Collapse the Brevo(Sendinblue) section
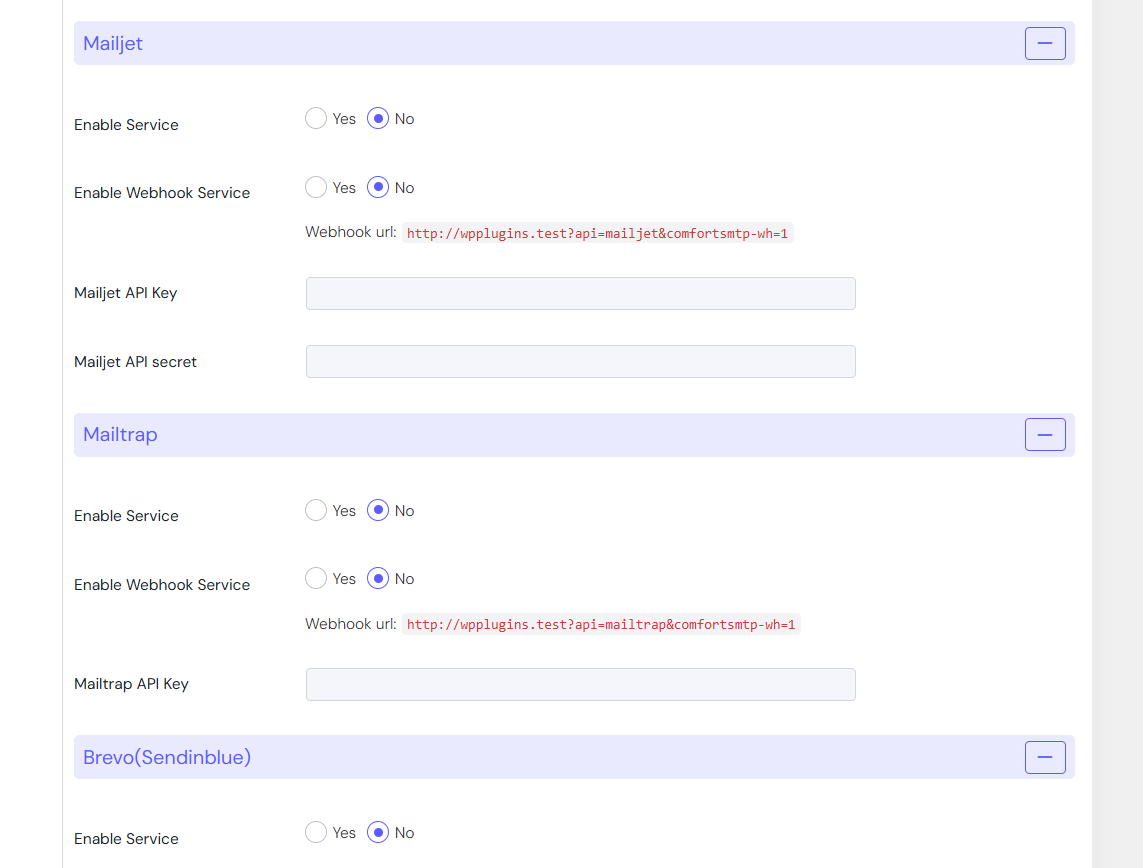Image resolution: width=1143 pixels, height=868 pixels. [x=1045, y=757]
